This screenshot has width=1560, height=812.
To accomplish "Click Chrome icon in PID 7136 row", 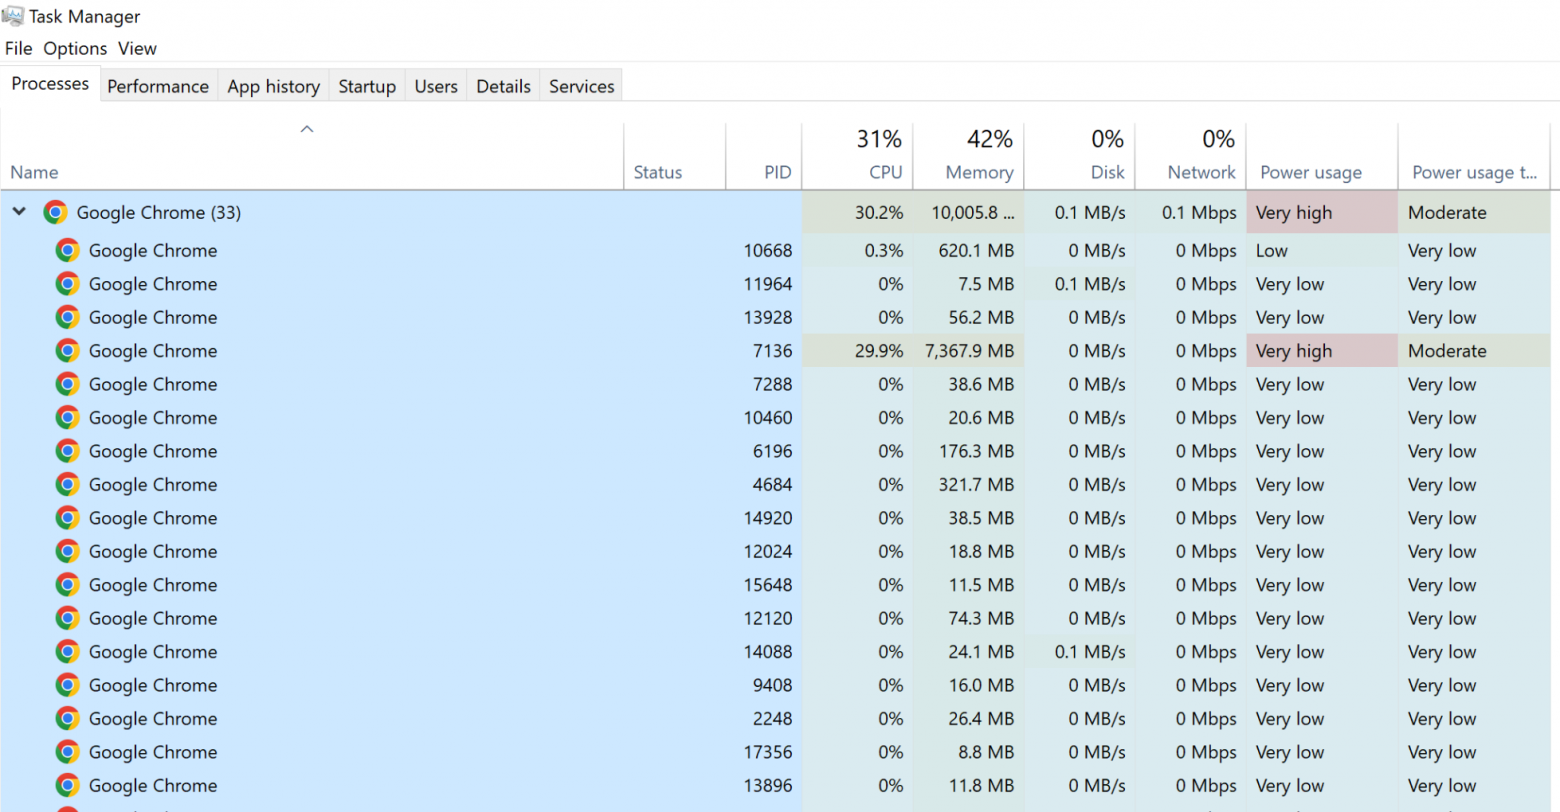I will [67, 351].
